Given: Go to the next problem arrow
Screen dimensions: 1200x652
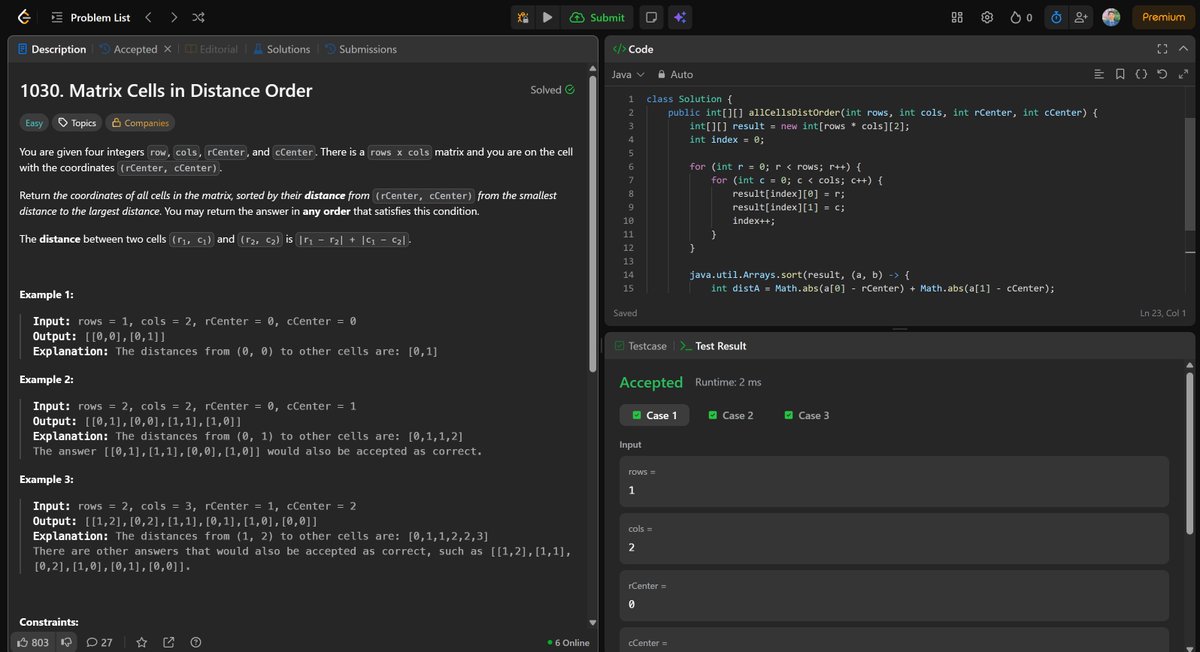Looking at the screenshot, I should click(x=173, y=17).
